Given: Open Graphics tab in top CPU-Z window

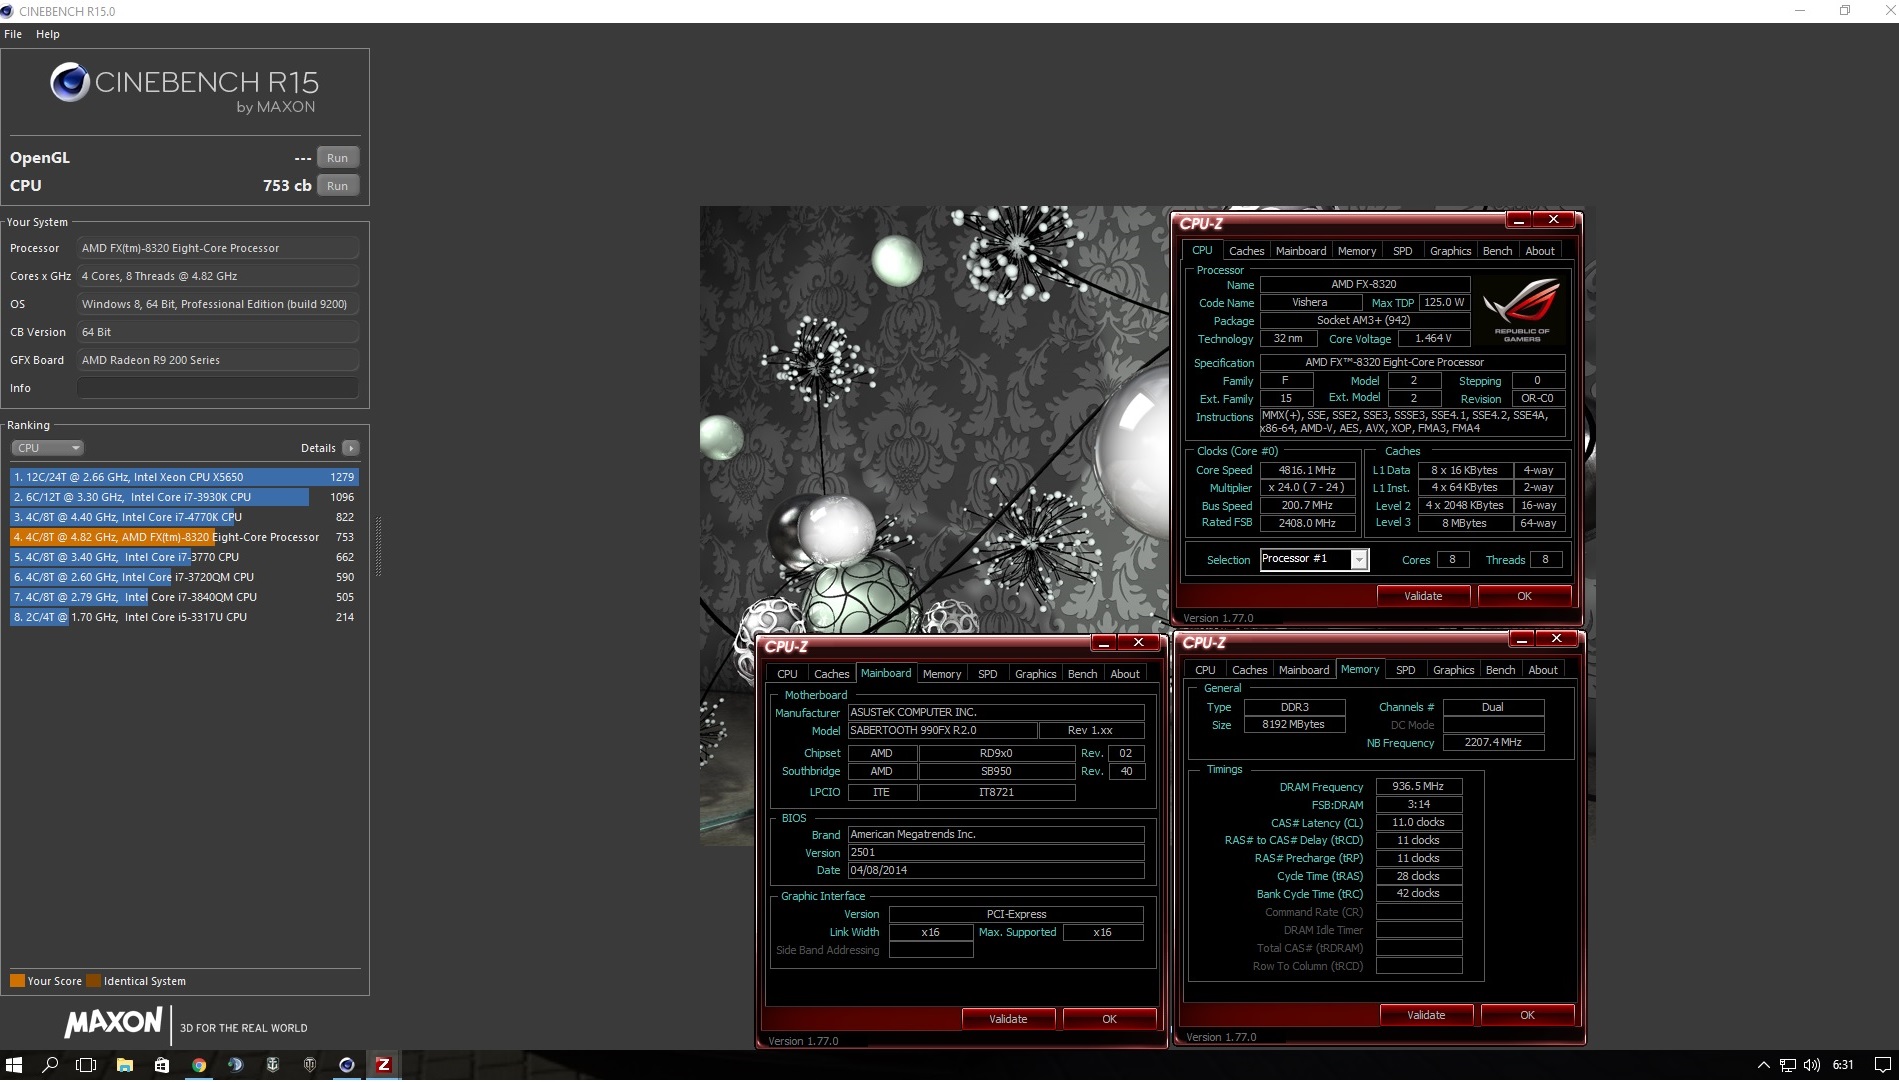Looking at the screenshot, I should tap(1450, 251).
